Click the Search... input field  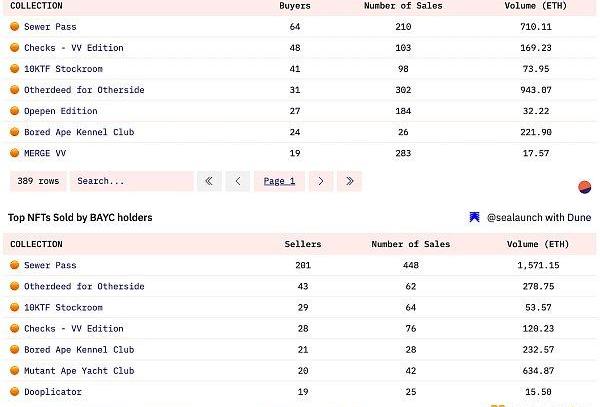tap(132, 181)
